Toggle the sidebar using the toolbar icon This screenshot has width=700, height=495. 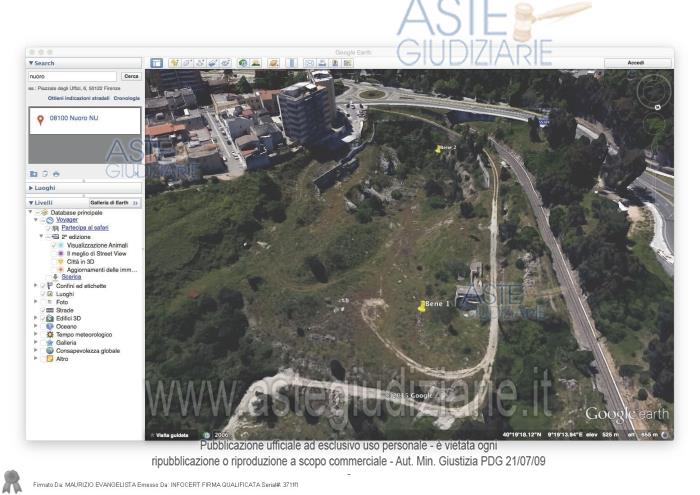[157, 62]
